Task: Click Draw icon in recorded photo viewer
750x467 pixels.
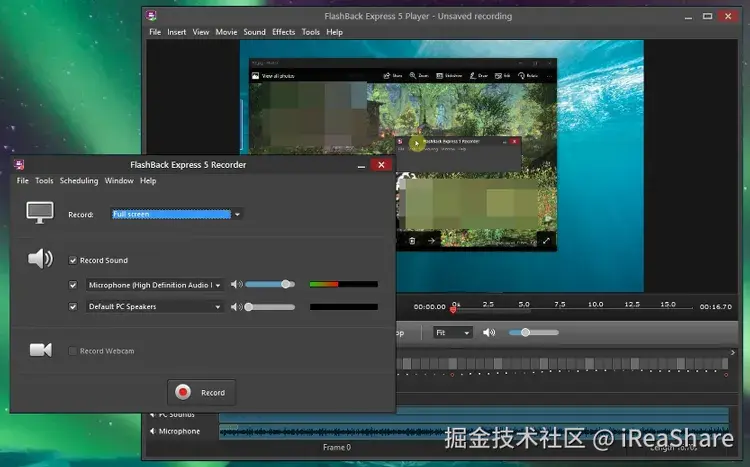Action: pyautogui.click(x=473, y=76)
